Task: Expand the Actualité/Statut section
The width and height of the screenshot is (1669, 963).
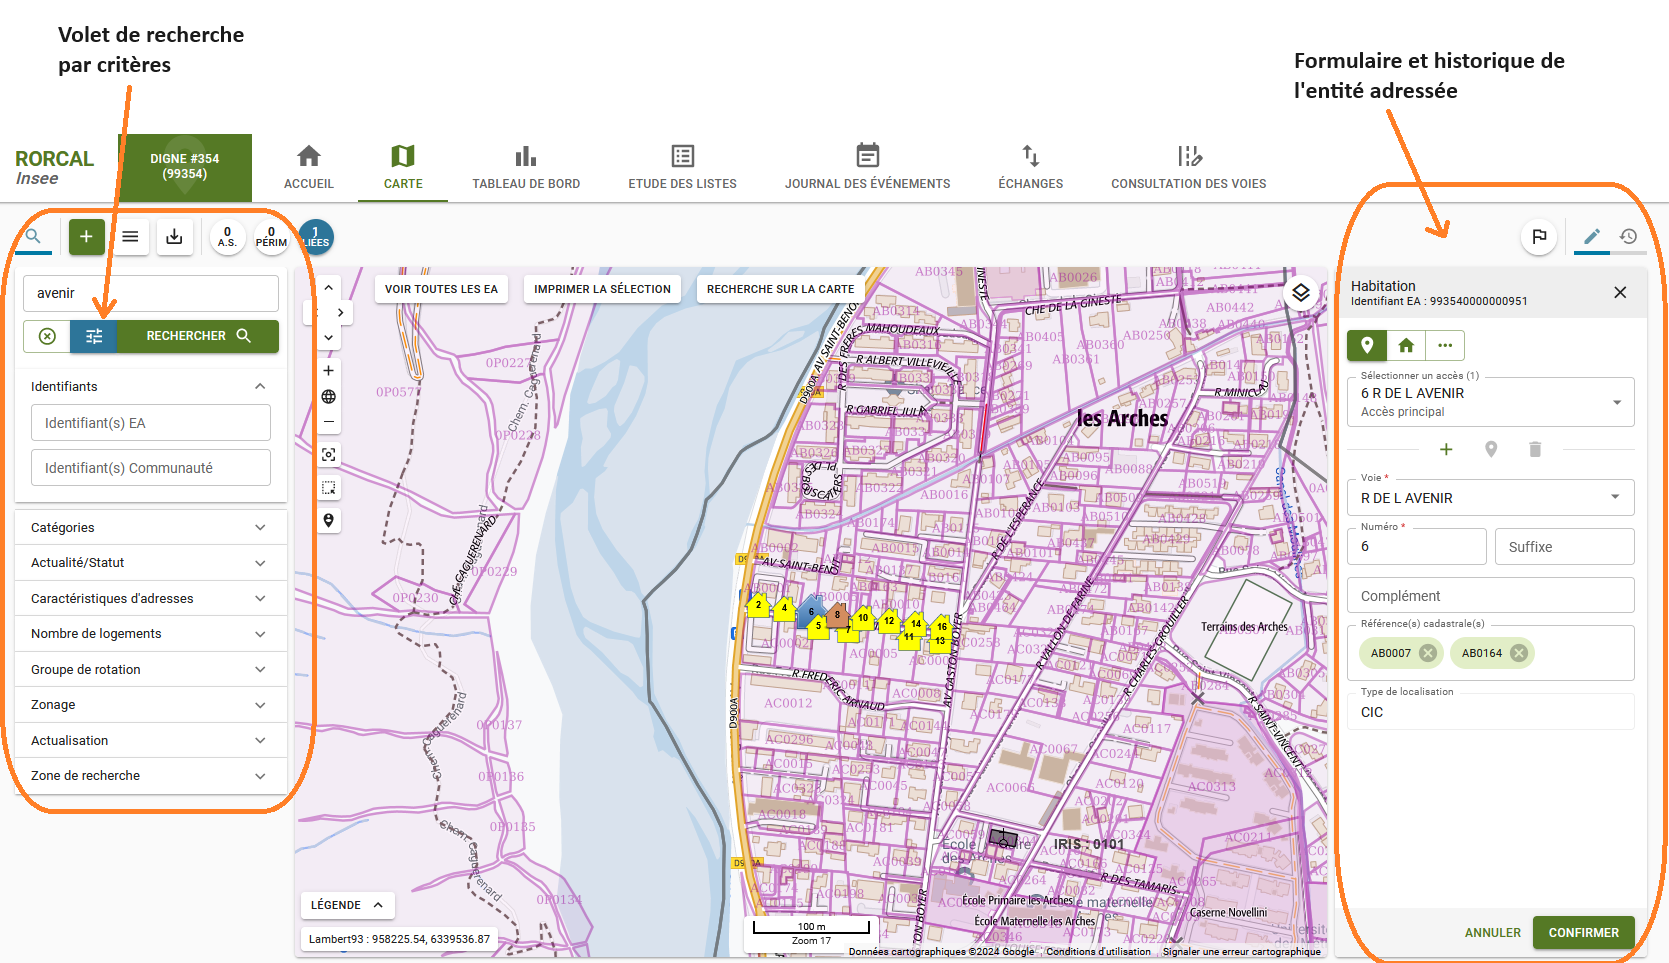Action: 151,563
